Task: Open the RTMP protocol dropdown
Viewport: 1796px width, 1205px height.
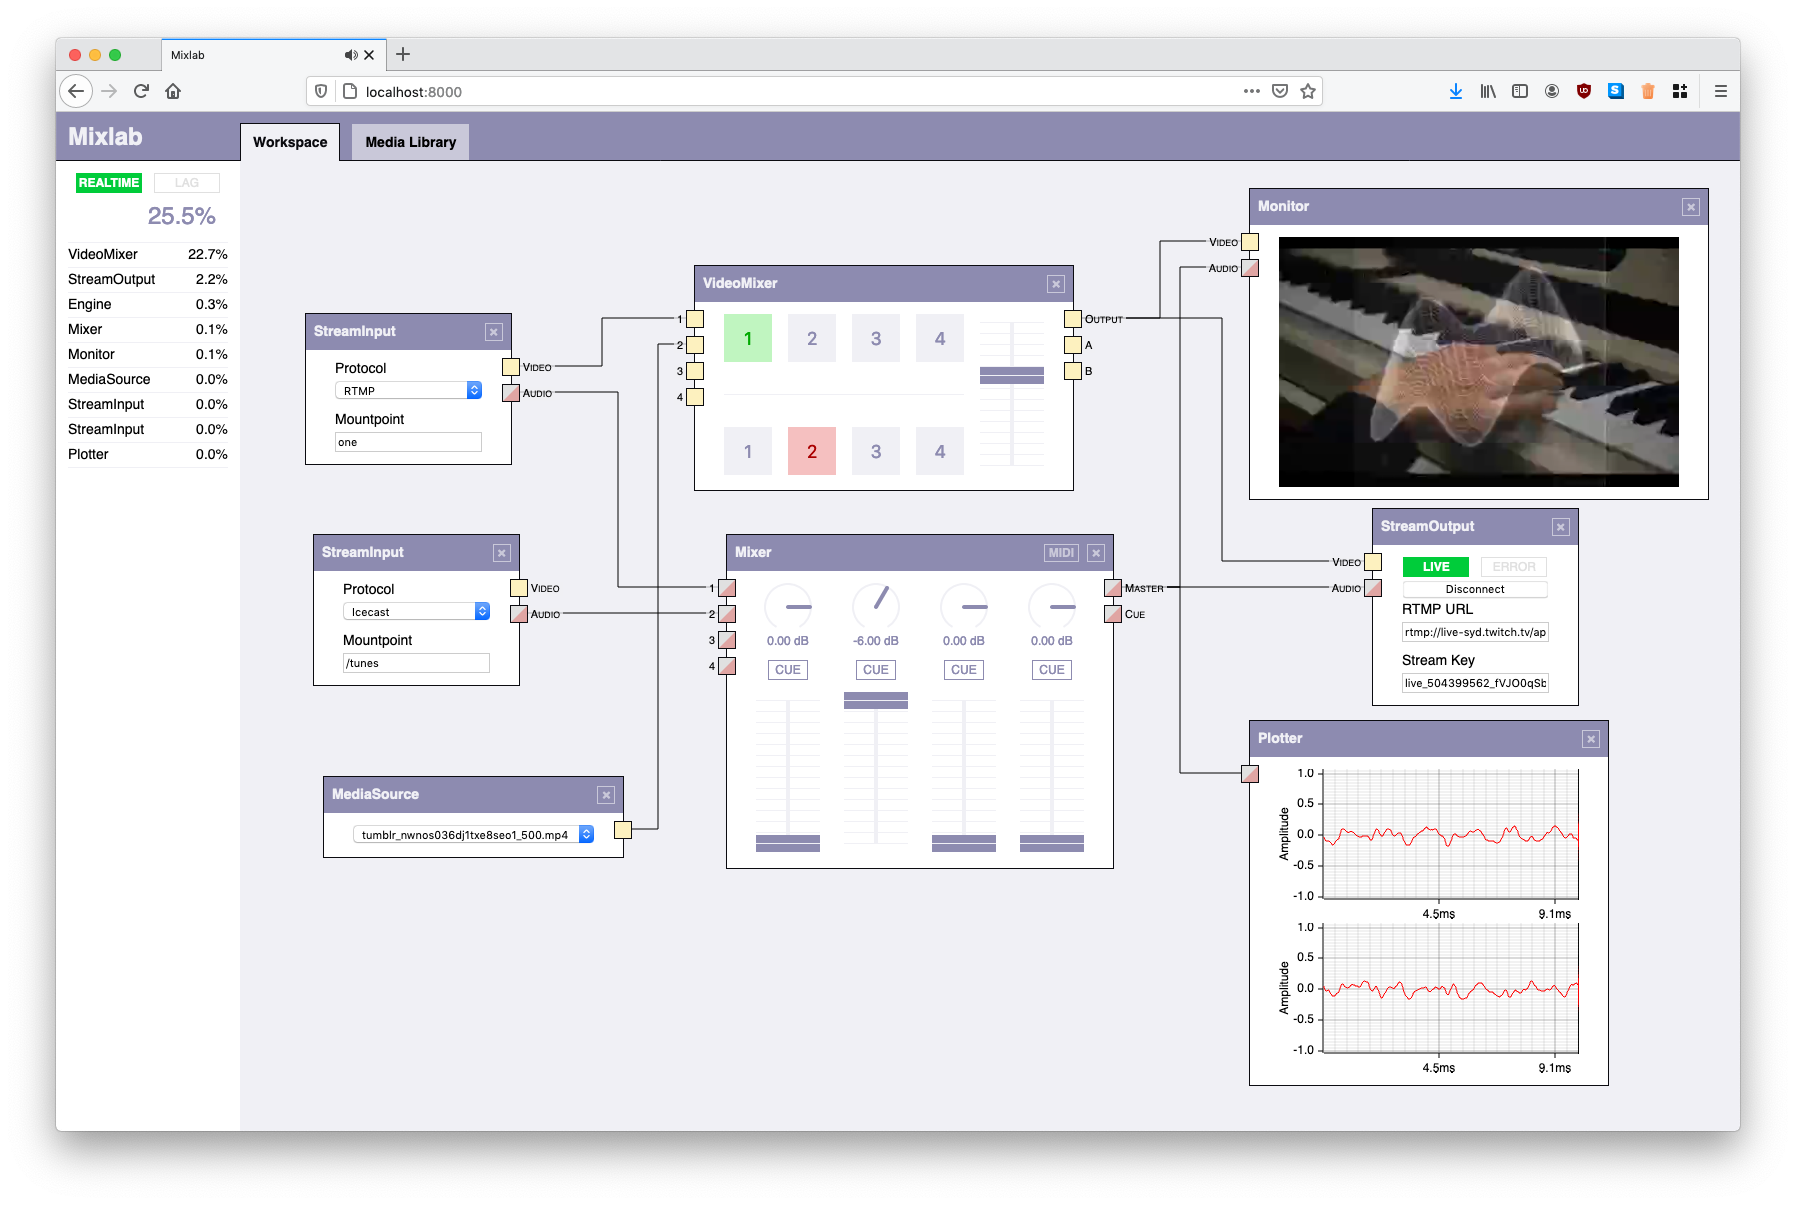Action: pos(408,390)
